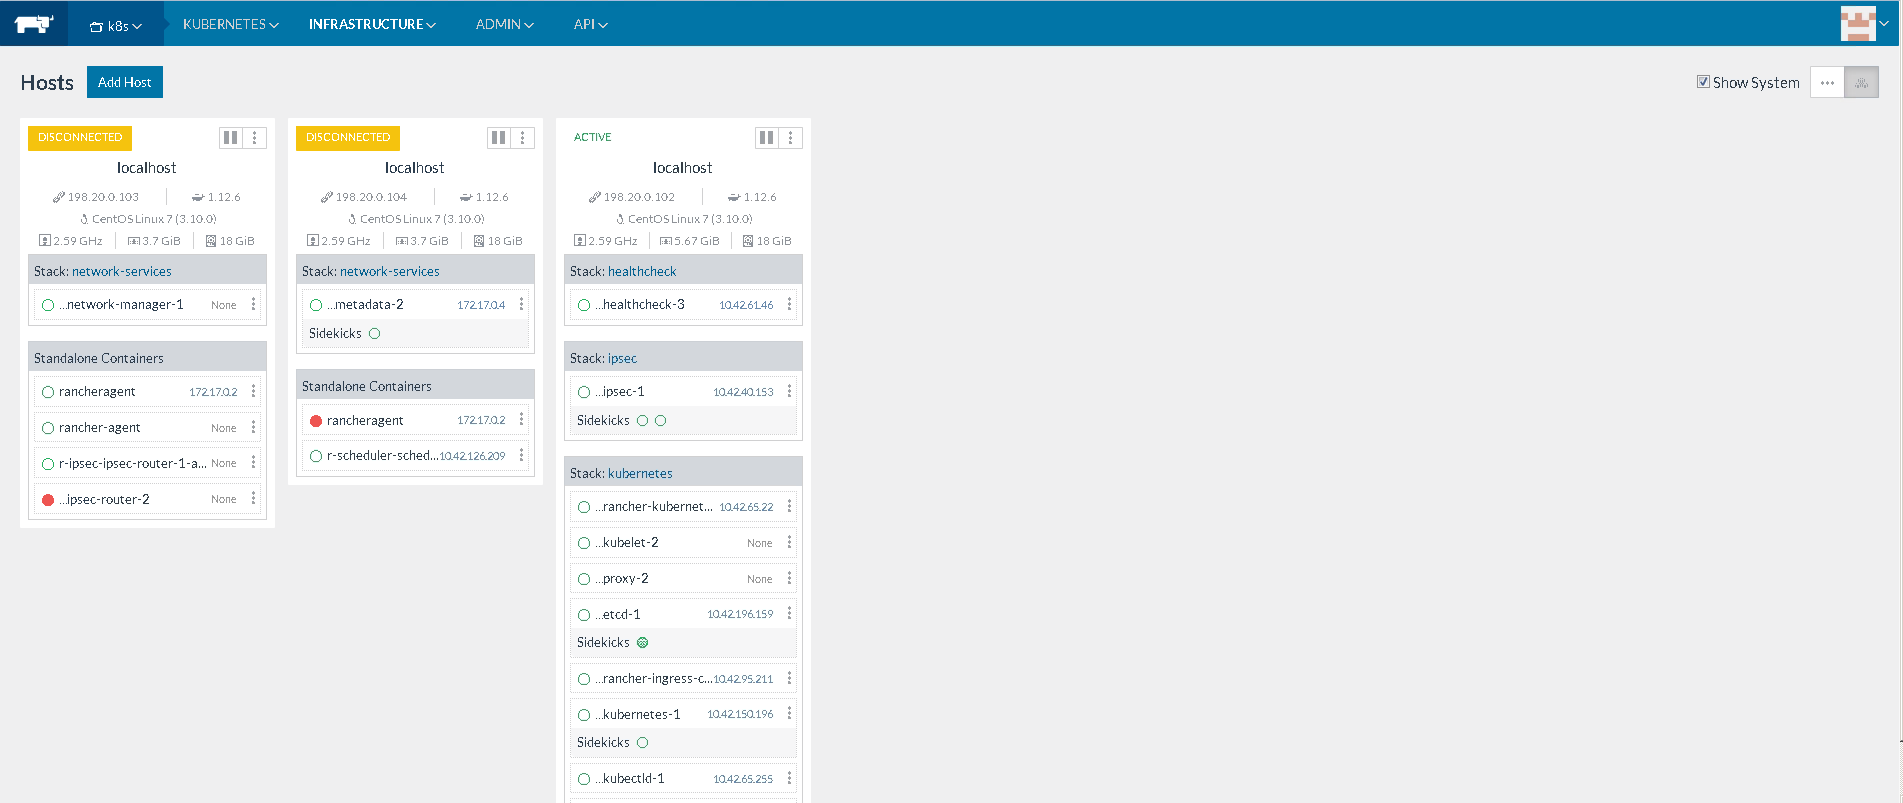The height and width of the screenshot is (803, 1903).
Task: Open actions menu for 198.20.0.102 host
Action: click(x=791, y=138)
